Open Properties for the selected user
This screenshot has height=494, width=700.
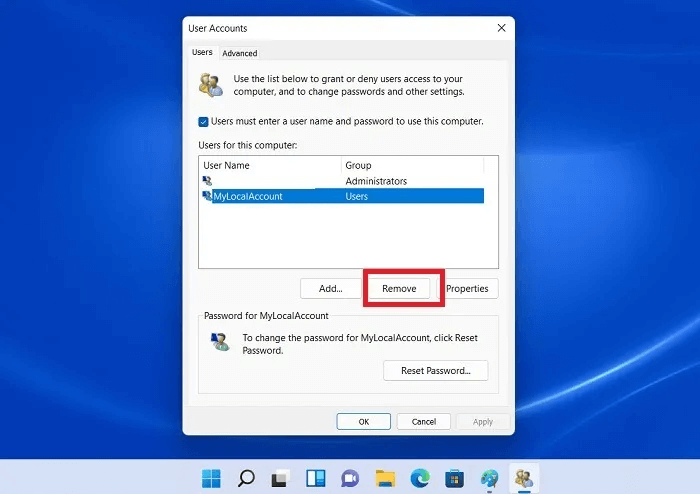click(x=467, y=288)
